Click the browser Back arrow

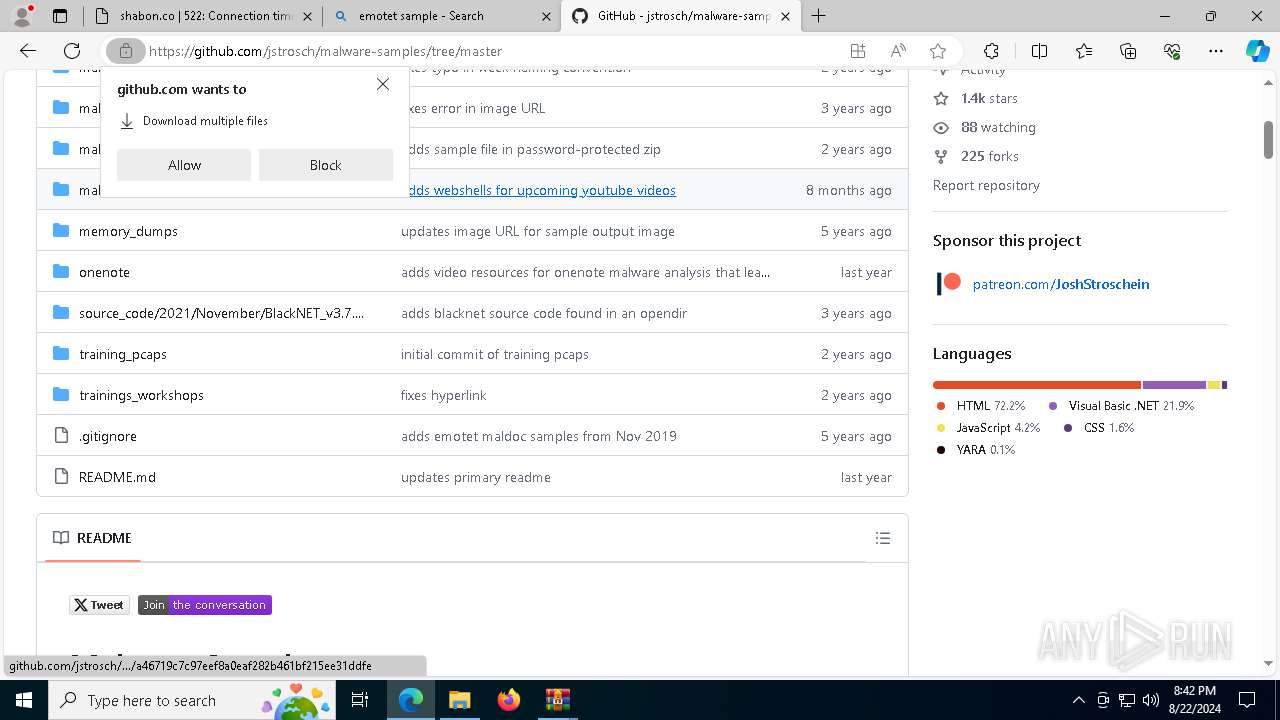pyautogui.click(x=27, y=51)
